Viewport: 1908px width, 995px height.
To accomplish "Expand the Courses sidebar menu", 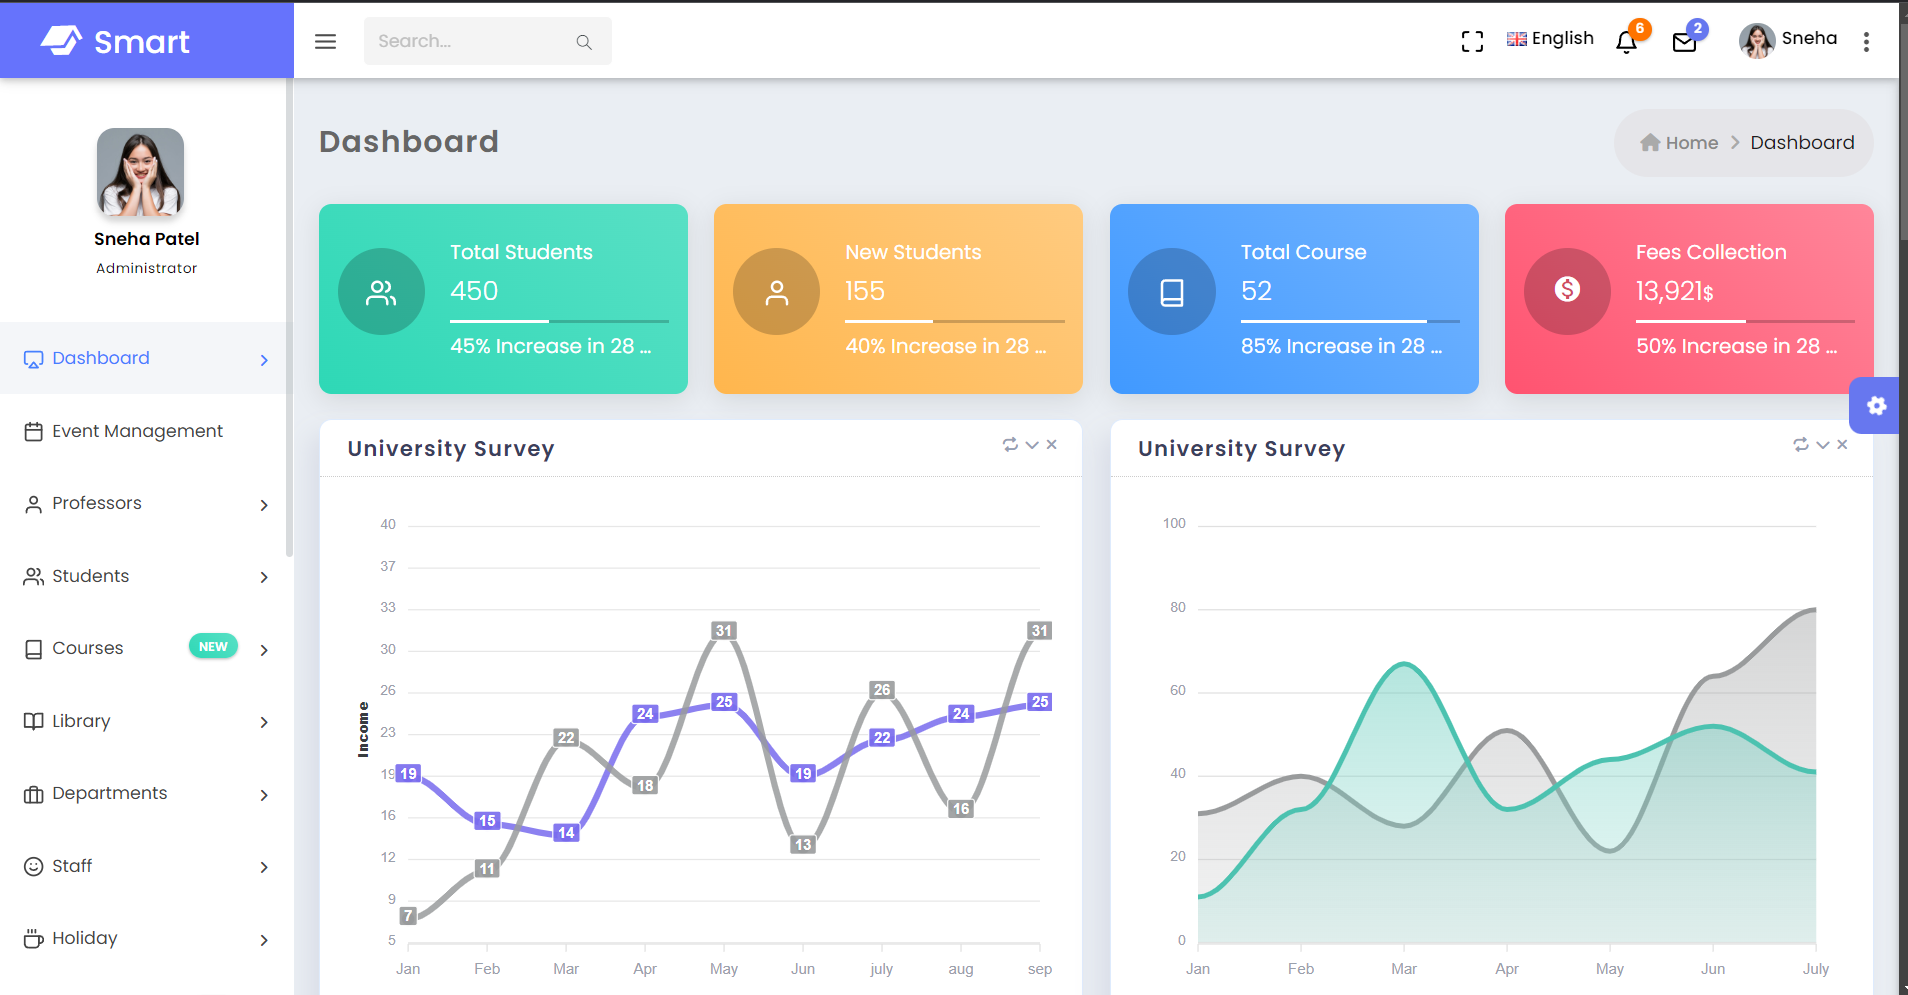I will tap(146, 649).
